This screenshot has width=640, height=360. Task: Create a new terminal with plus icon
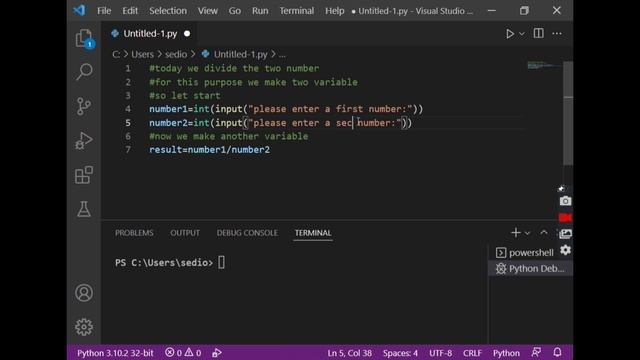click(x=515, y=233)
